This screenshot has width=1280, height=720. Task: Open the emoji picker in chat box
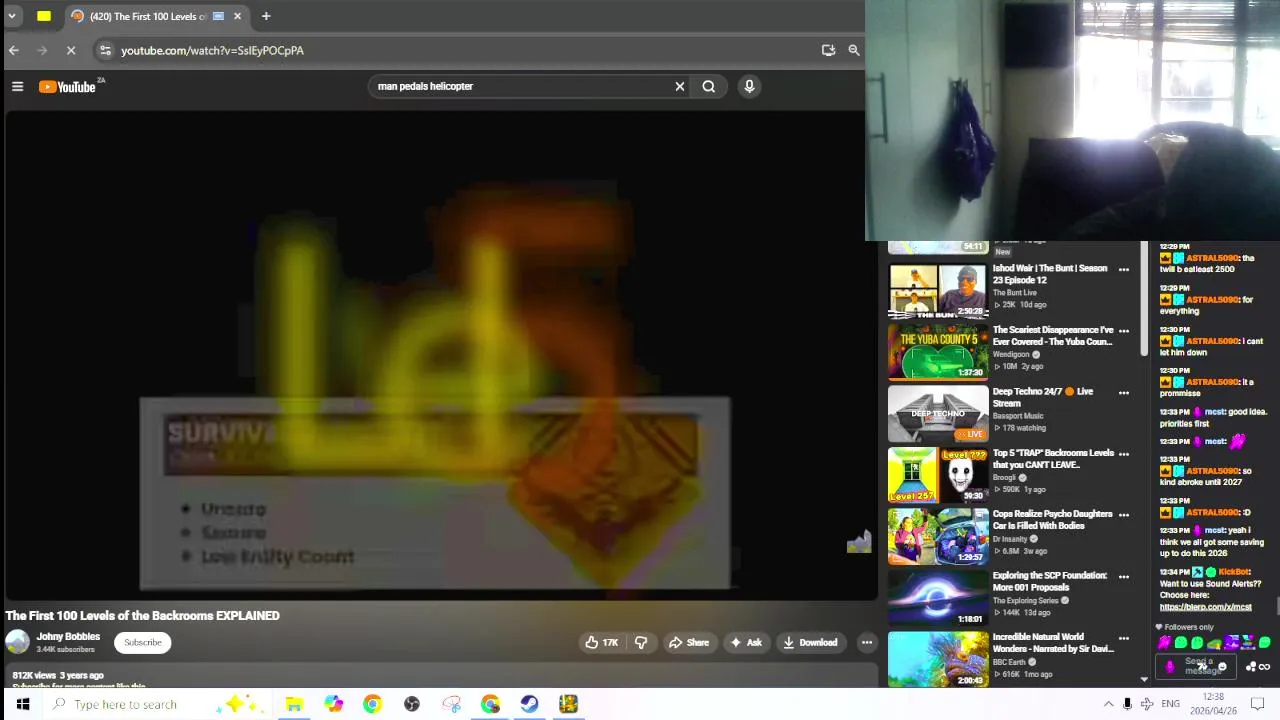point(1222,667)
